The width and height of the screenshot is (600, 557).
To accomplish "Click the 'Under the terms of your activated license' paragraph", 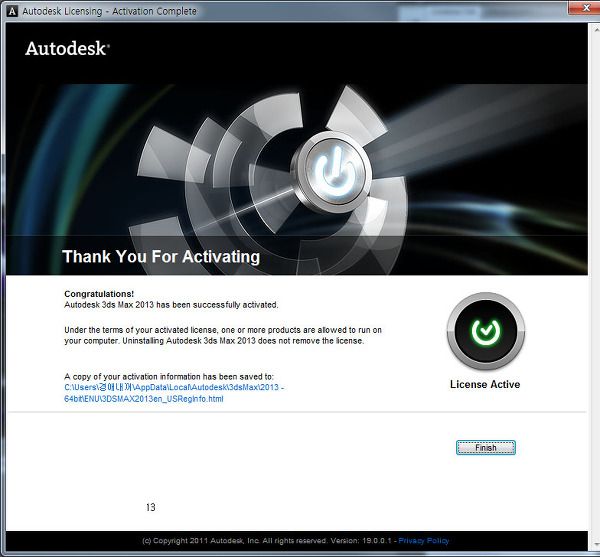I will click(x=223, y=335).
